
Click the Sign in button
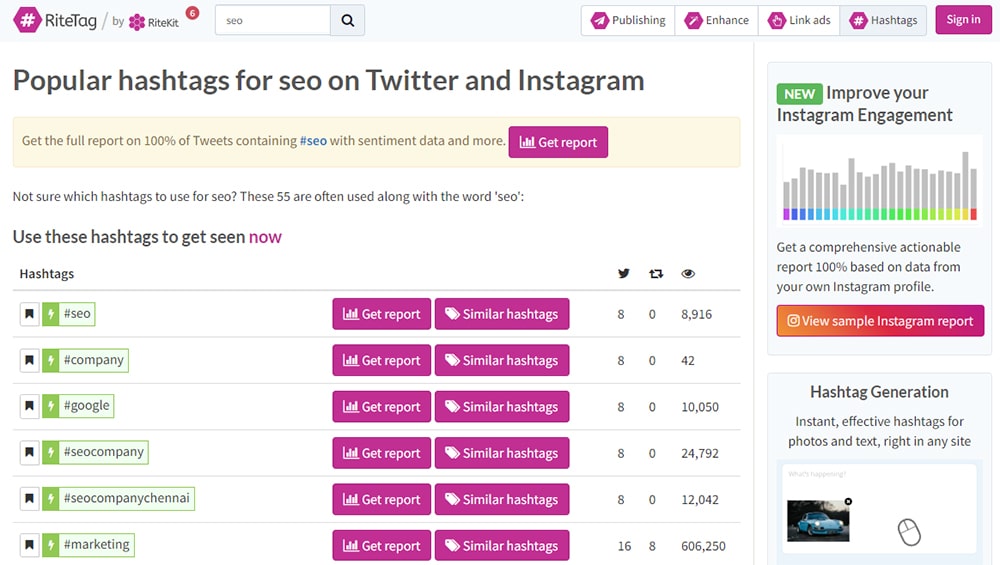tap(964, 20)
